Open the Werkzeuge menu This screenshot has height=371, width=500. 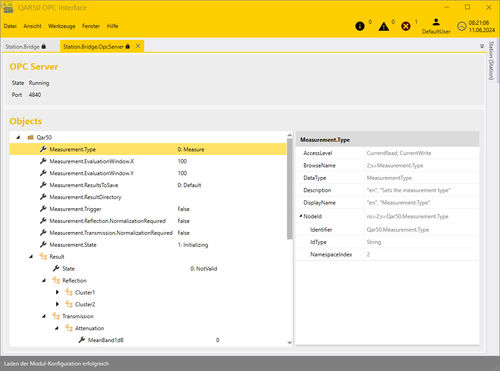point(62,26)
